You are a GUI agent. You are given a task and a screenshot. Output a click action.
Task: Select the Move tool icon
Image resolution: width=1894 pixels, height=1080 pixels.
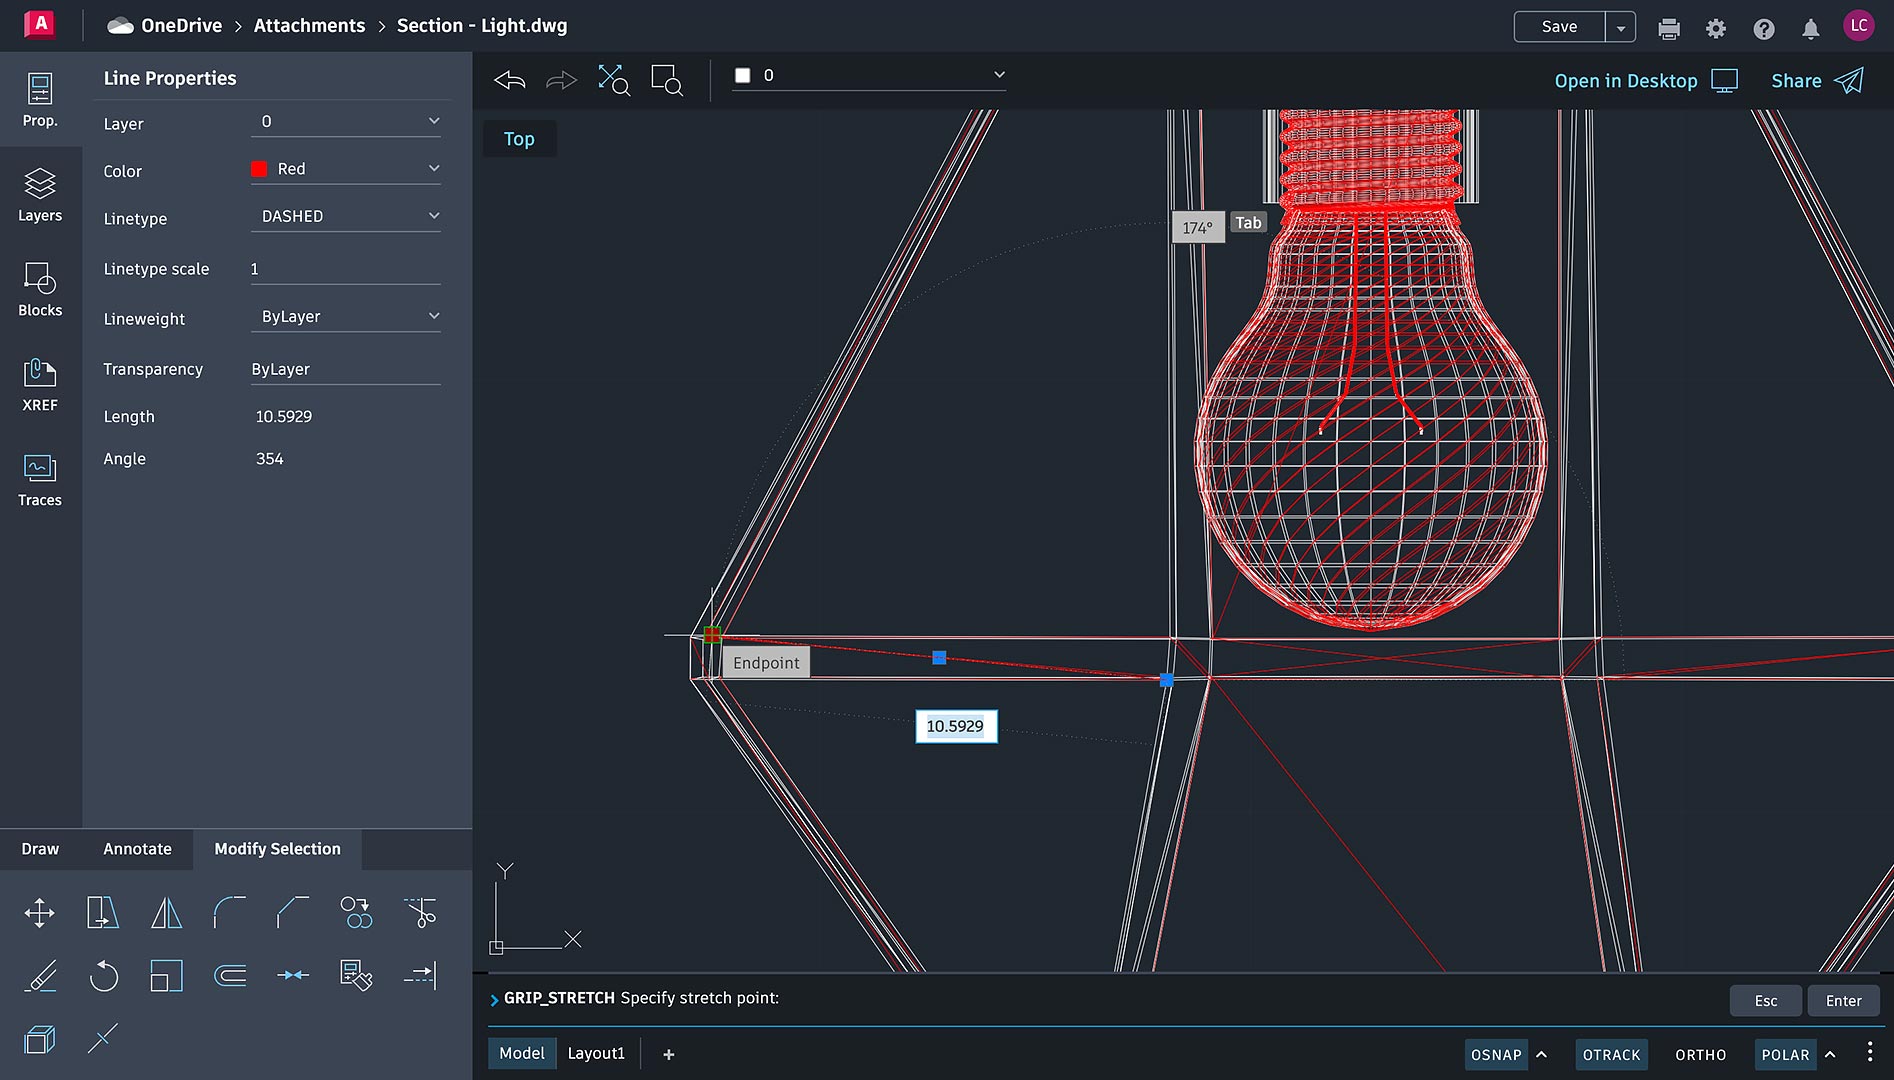(40, 912)
